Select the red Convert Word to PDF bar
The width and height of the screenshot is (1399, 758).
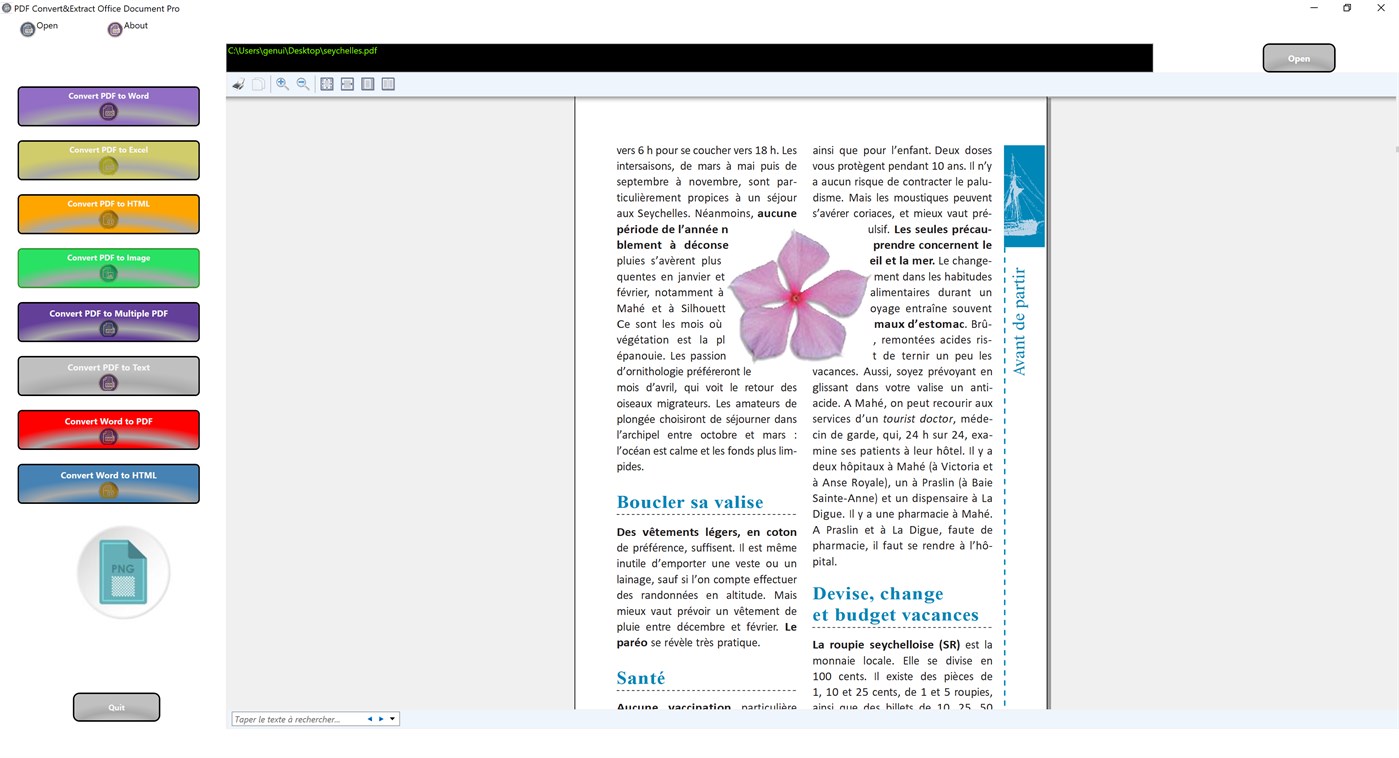click(108, 429)
